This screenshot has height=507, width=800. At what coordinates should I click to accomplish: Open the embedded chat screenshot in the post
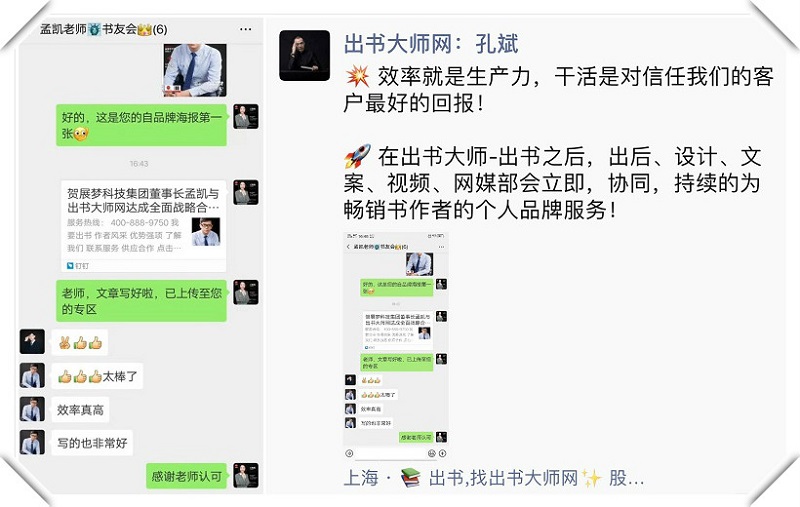tap(395, 346)
